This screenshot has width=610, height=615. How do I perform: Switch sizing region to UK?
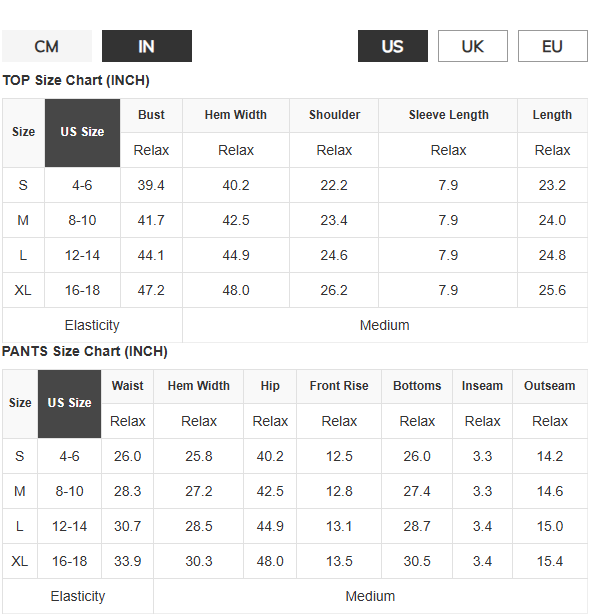point(473,46)
